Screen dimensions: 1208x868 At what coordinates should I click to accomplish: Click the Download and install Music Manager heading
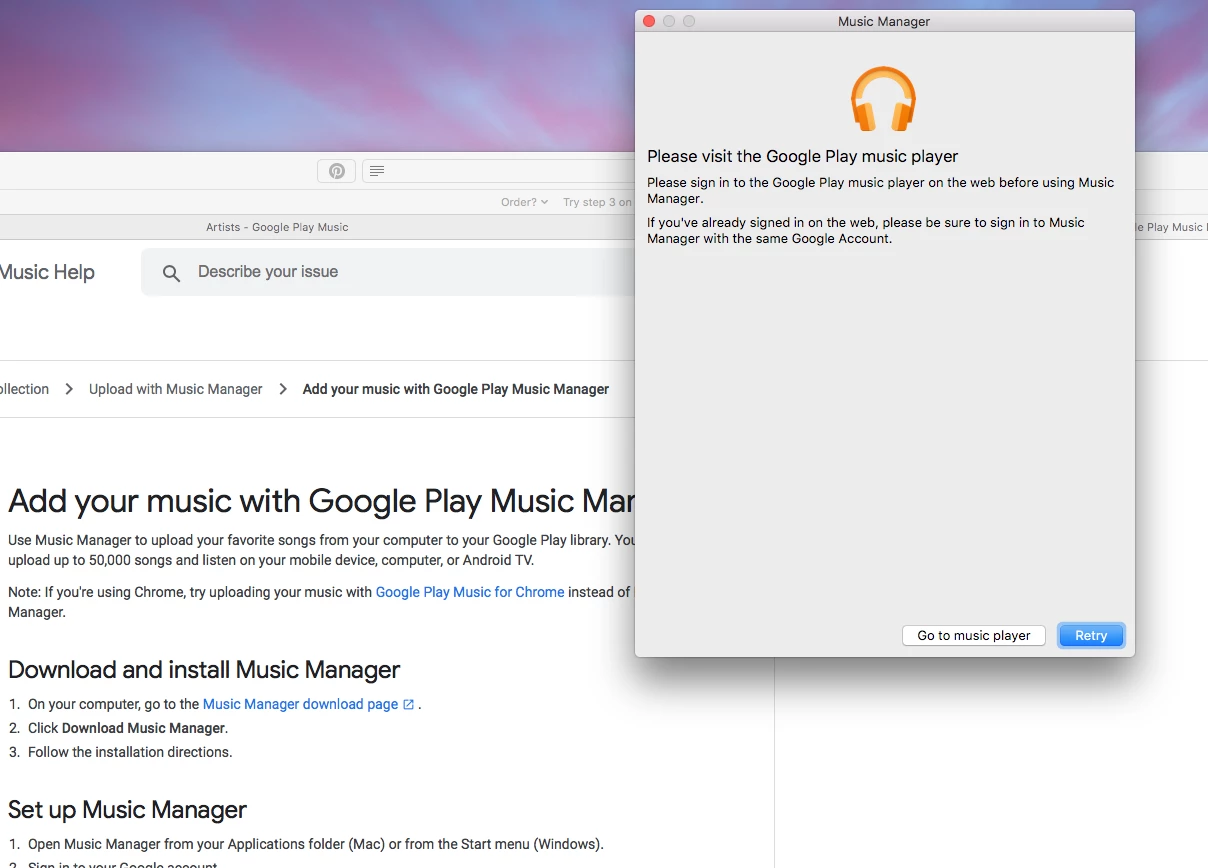(x=204, y=669)
